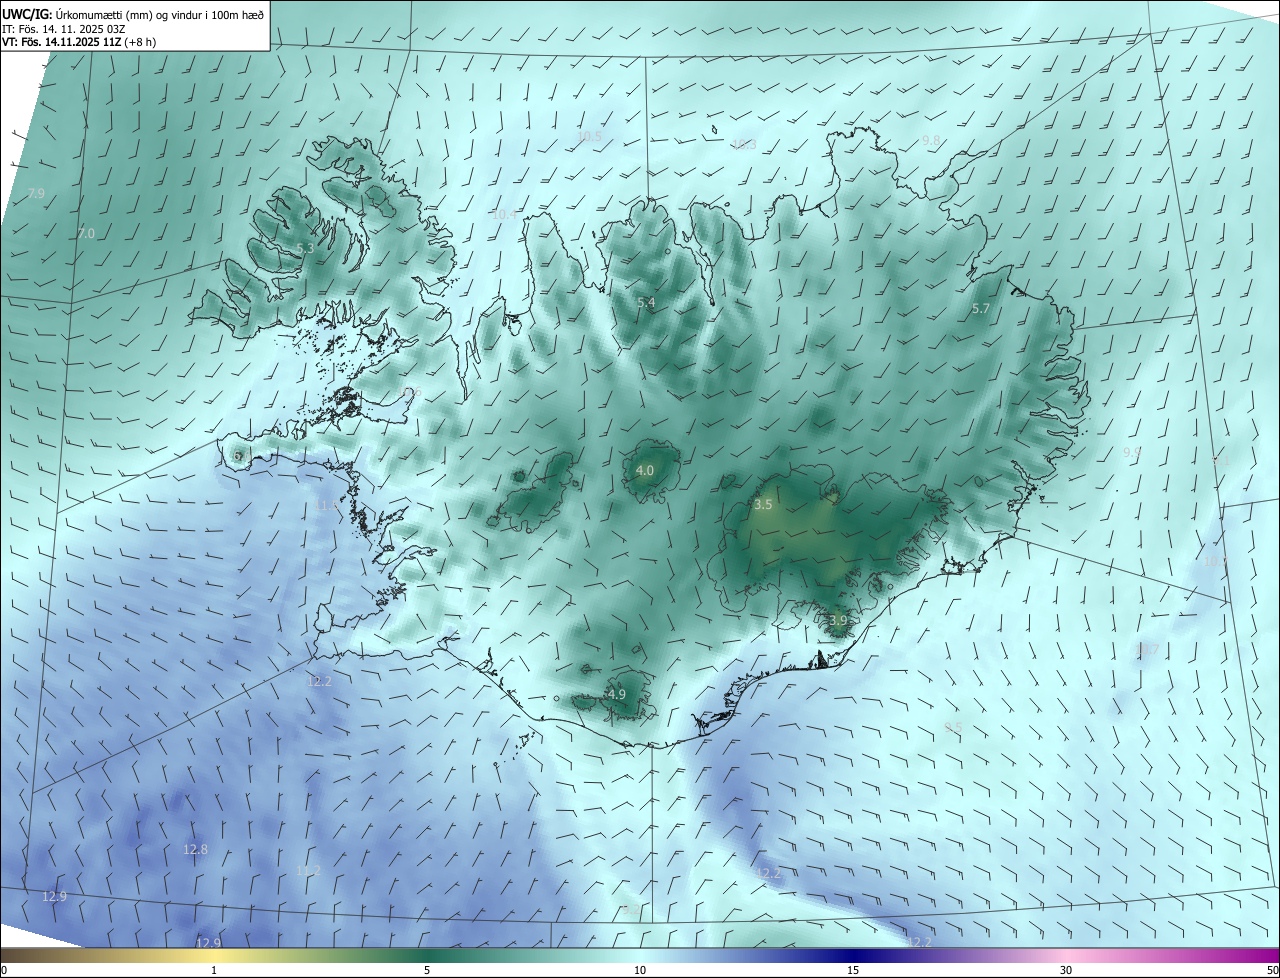Click the 'VT: Fös. 14.11.2025 11Z (+8 h)' line

point(79,42)
